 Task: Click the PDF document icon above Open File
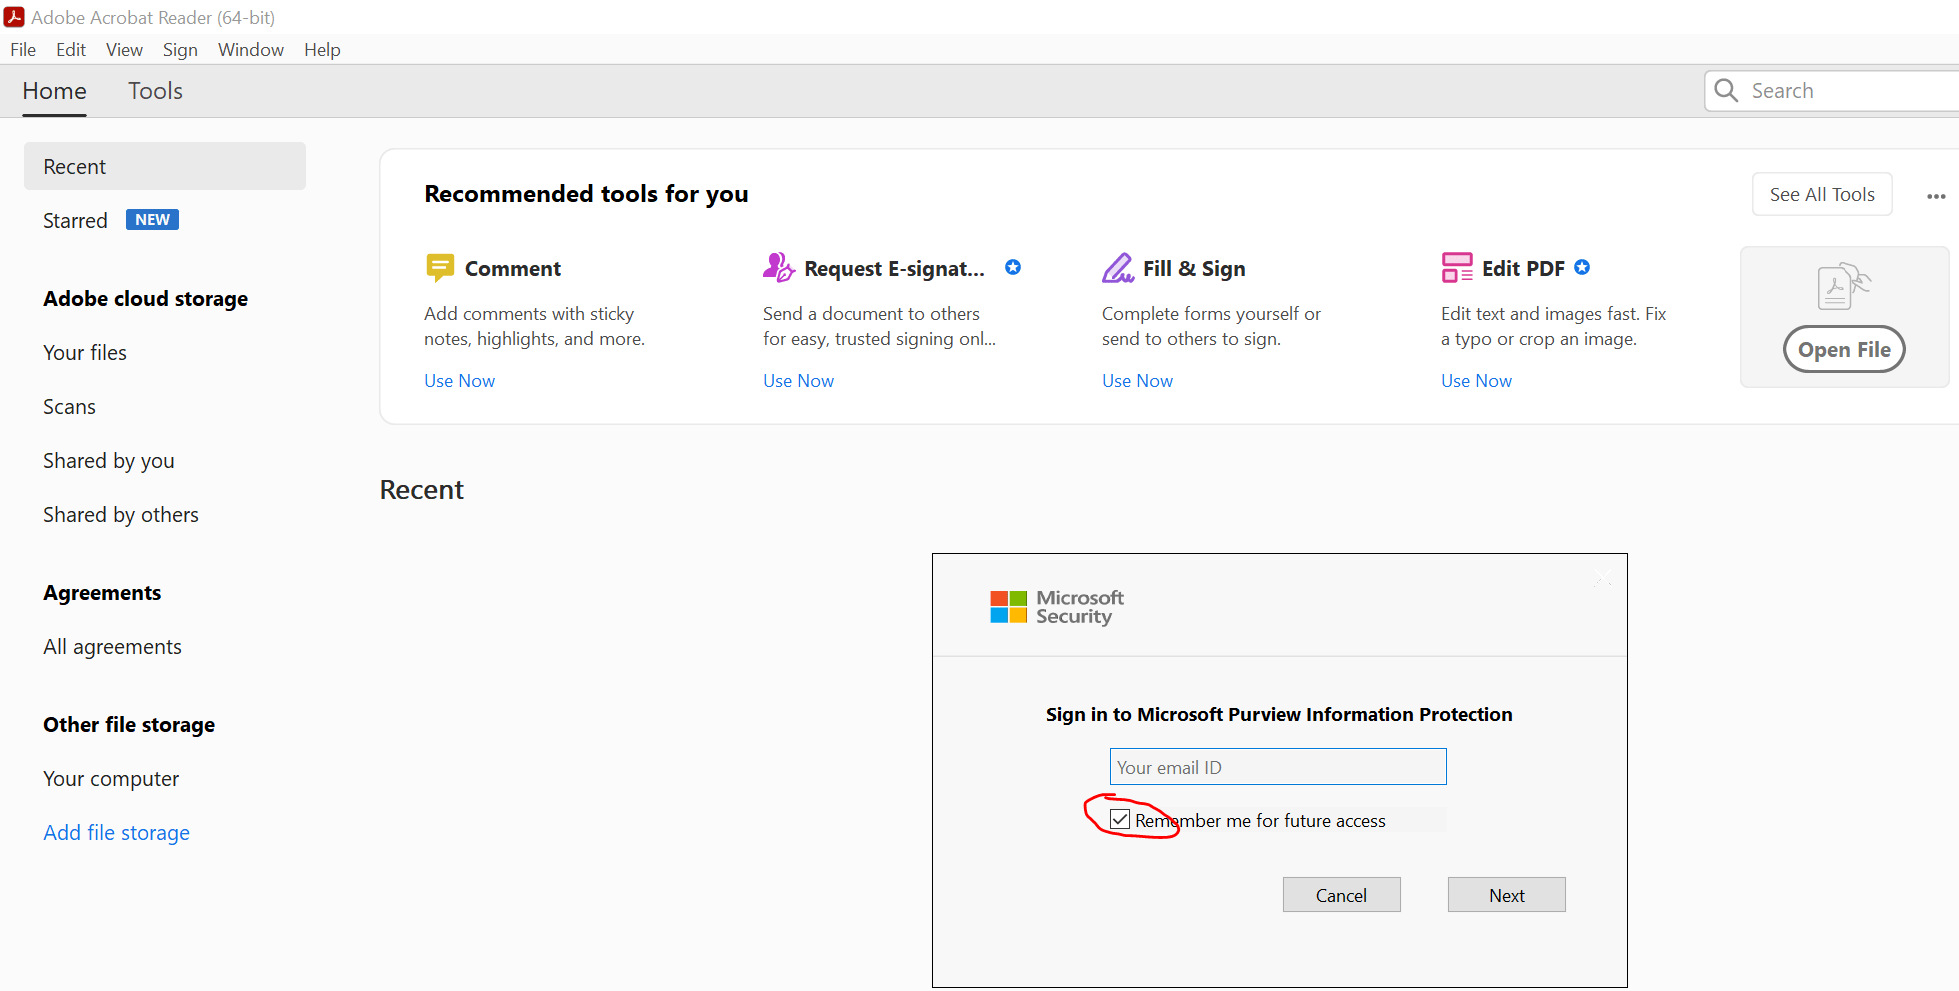1843,285
